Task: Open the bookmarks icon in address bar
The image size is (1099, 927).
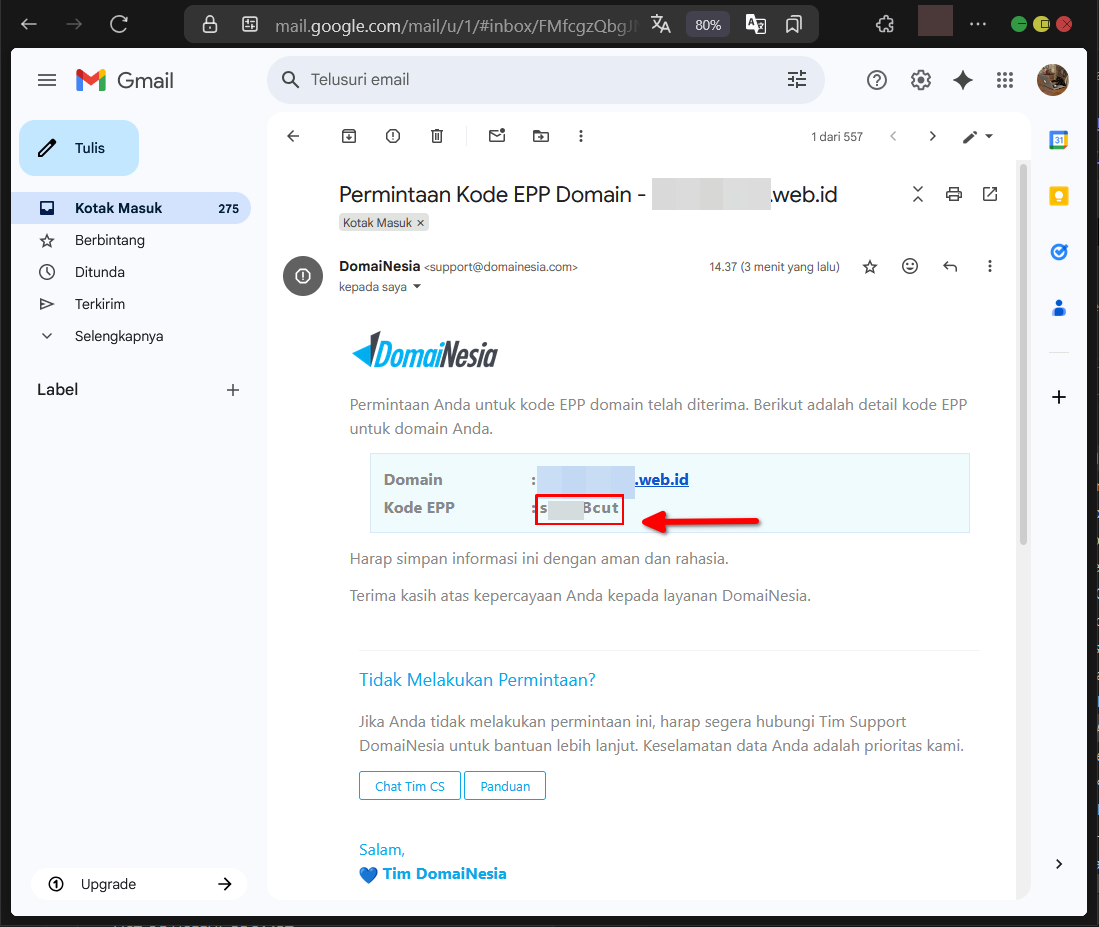Action: click(x=793, y=25)
